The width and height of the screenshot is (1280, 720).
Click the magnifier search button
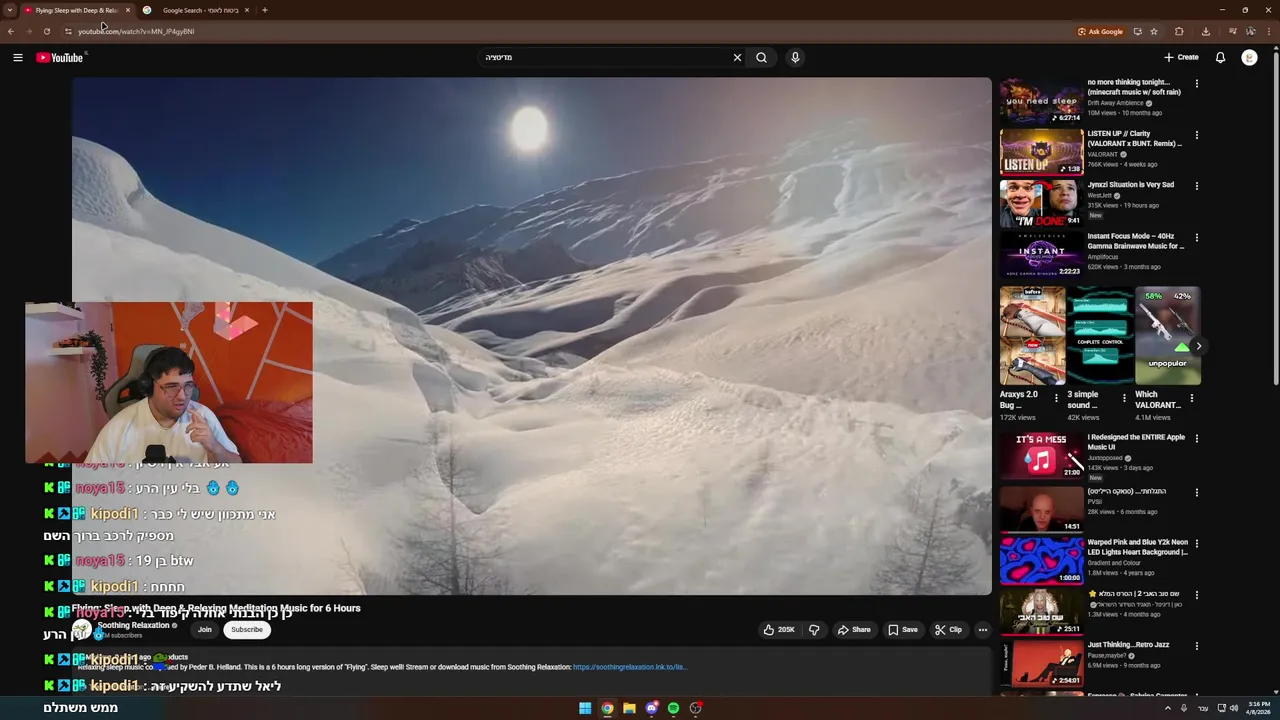click(x=761, y=58)
